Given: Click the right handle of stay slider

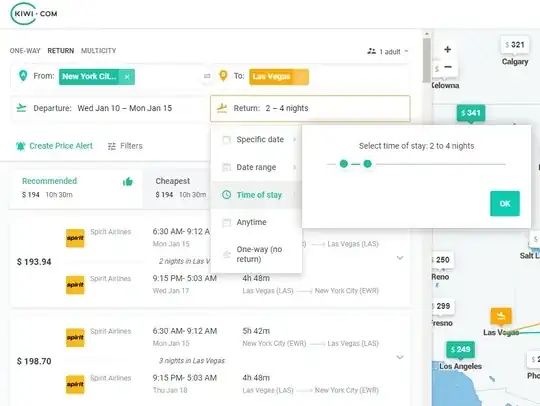Looking at the screenshot, I should pyautogui.click(x=367, y=164).
